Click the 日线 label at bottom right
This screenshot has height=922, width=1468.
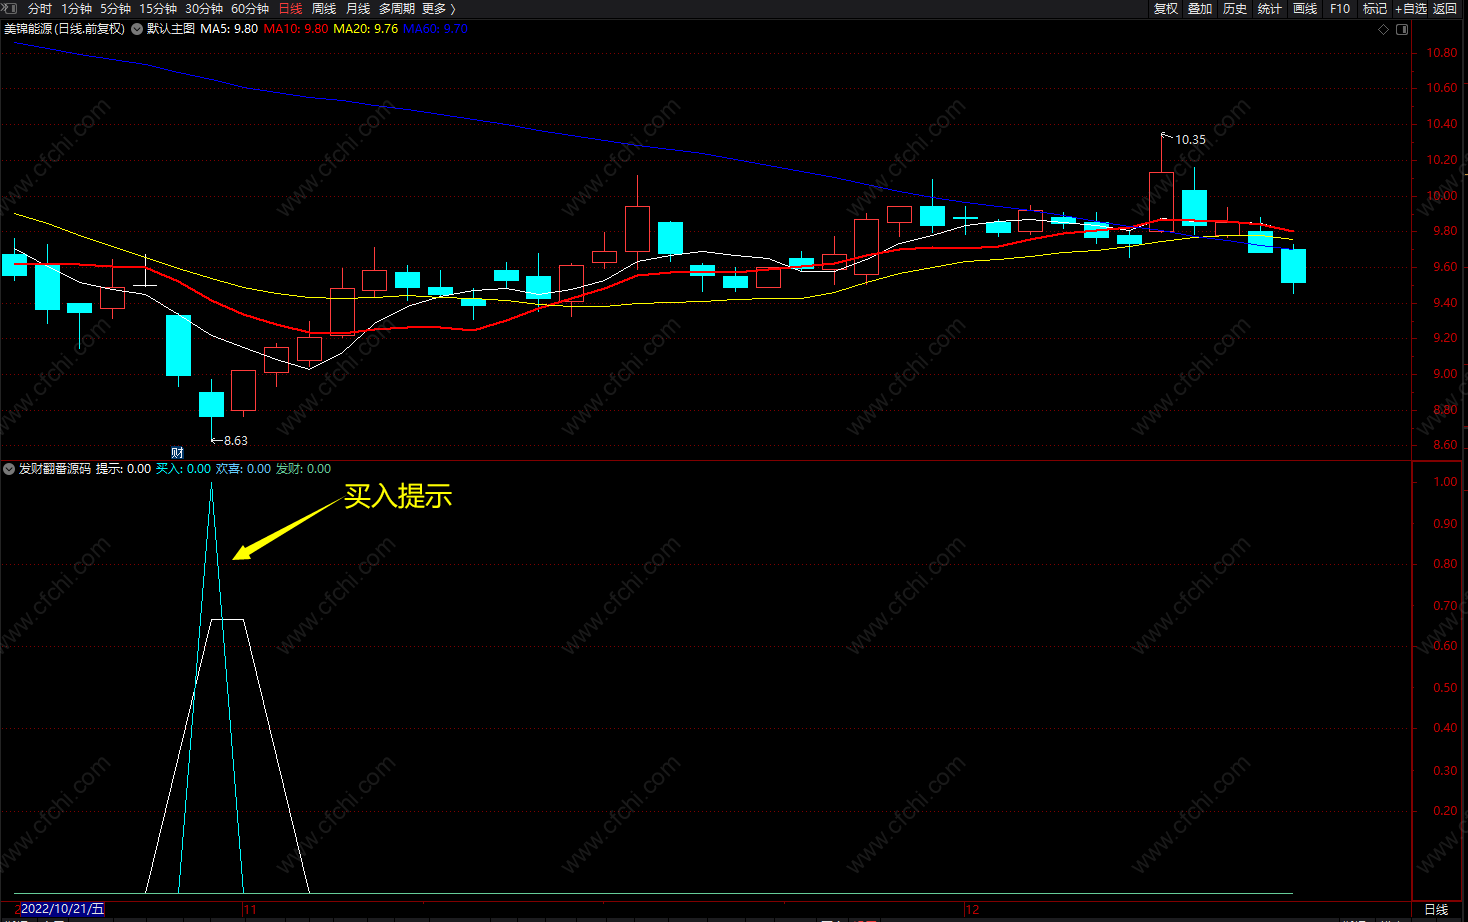point(1436,909)
